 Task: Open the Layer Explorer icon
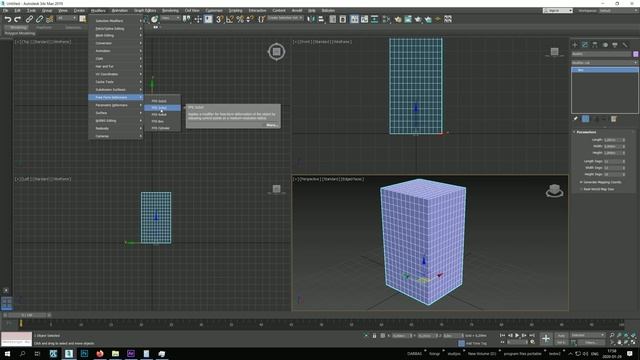343,19
